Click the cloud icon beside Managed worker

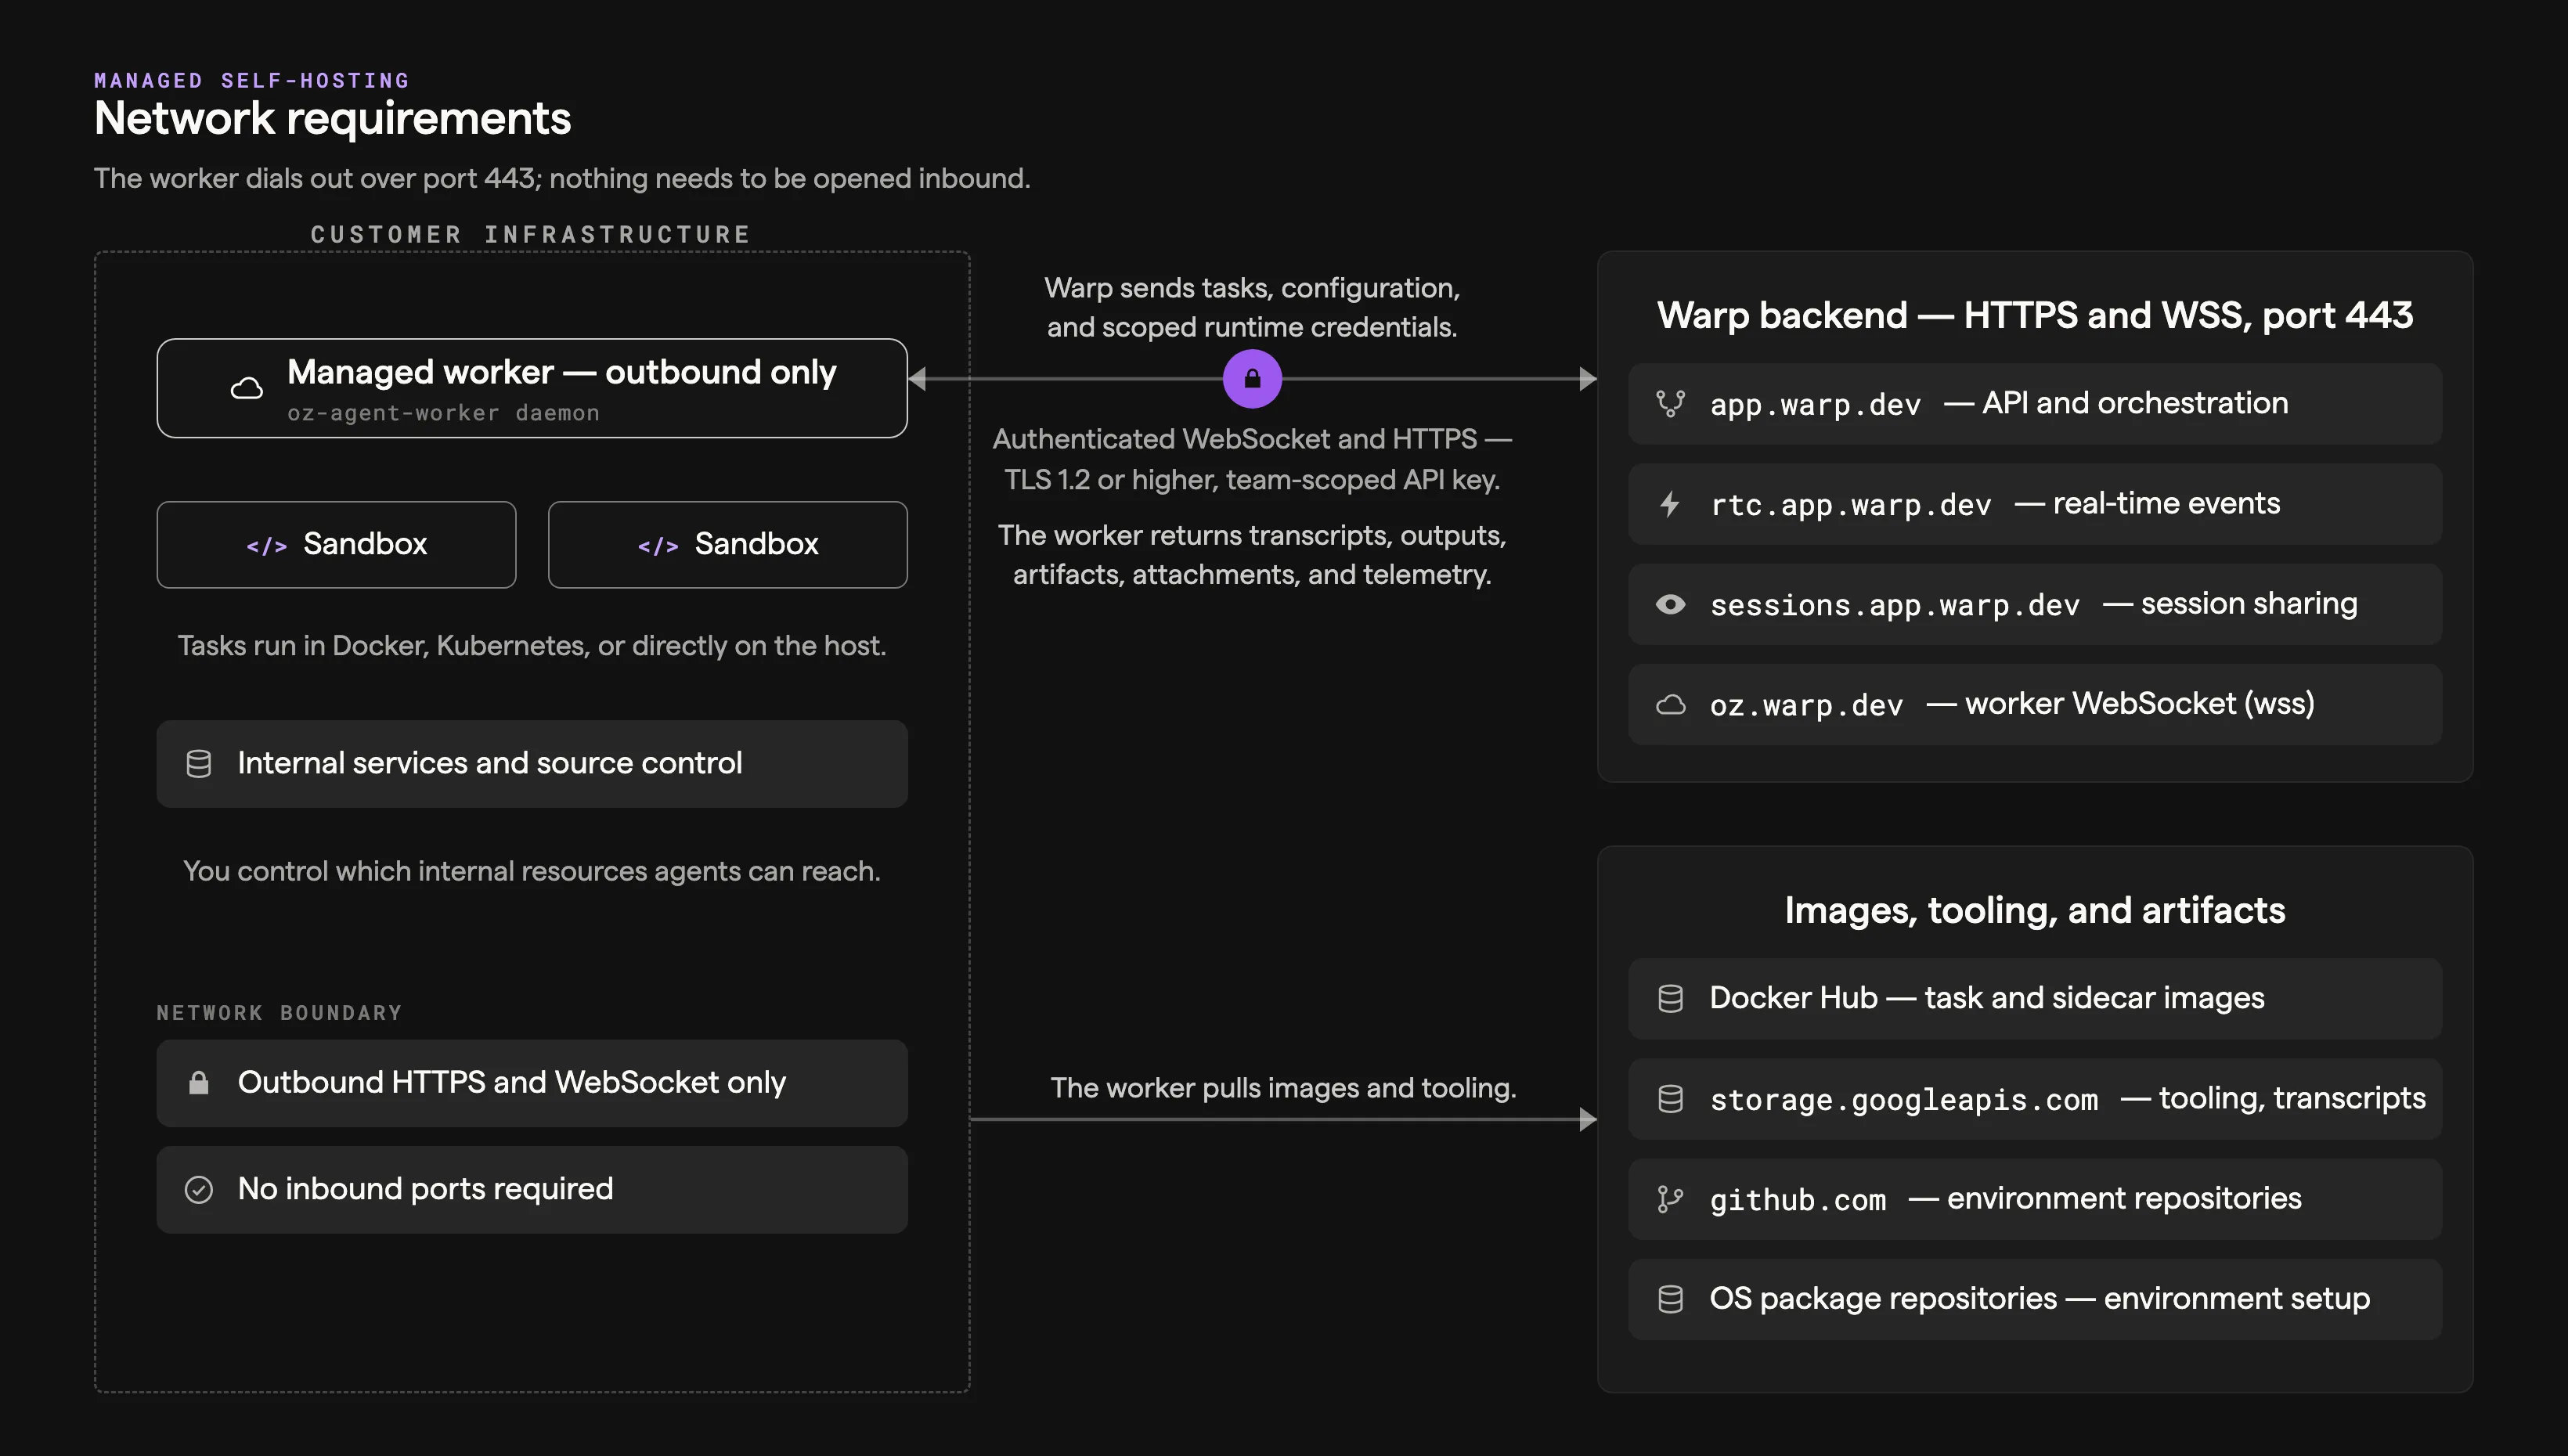tap(247, 388)
